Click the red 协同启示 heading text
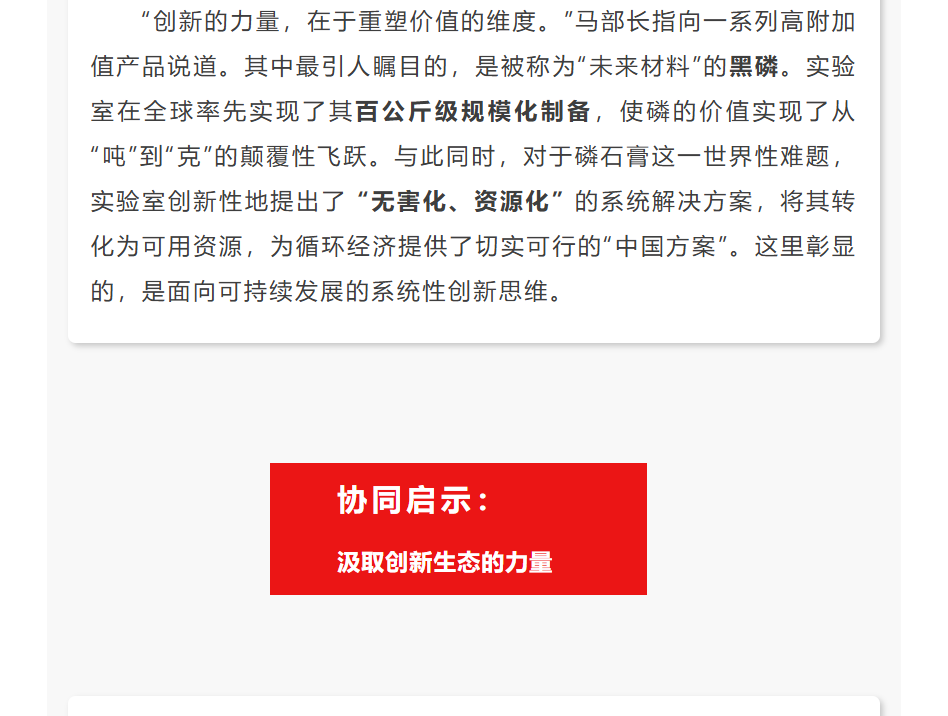 [413, 500]
